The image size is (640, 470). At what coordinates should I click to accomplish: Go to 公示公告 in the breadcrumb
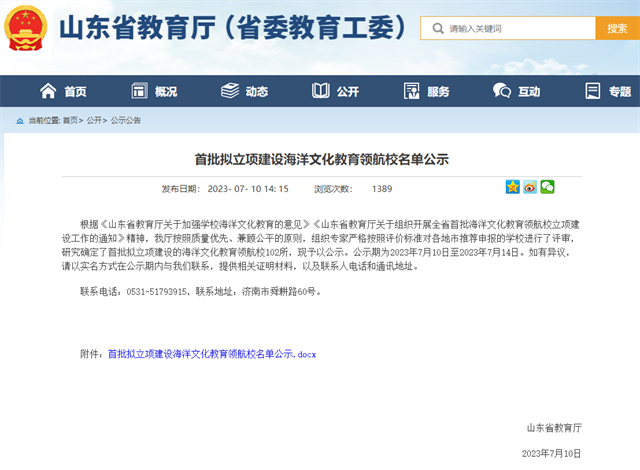(126, 120)
